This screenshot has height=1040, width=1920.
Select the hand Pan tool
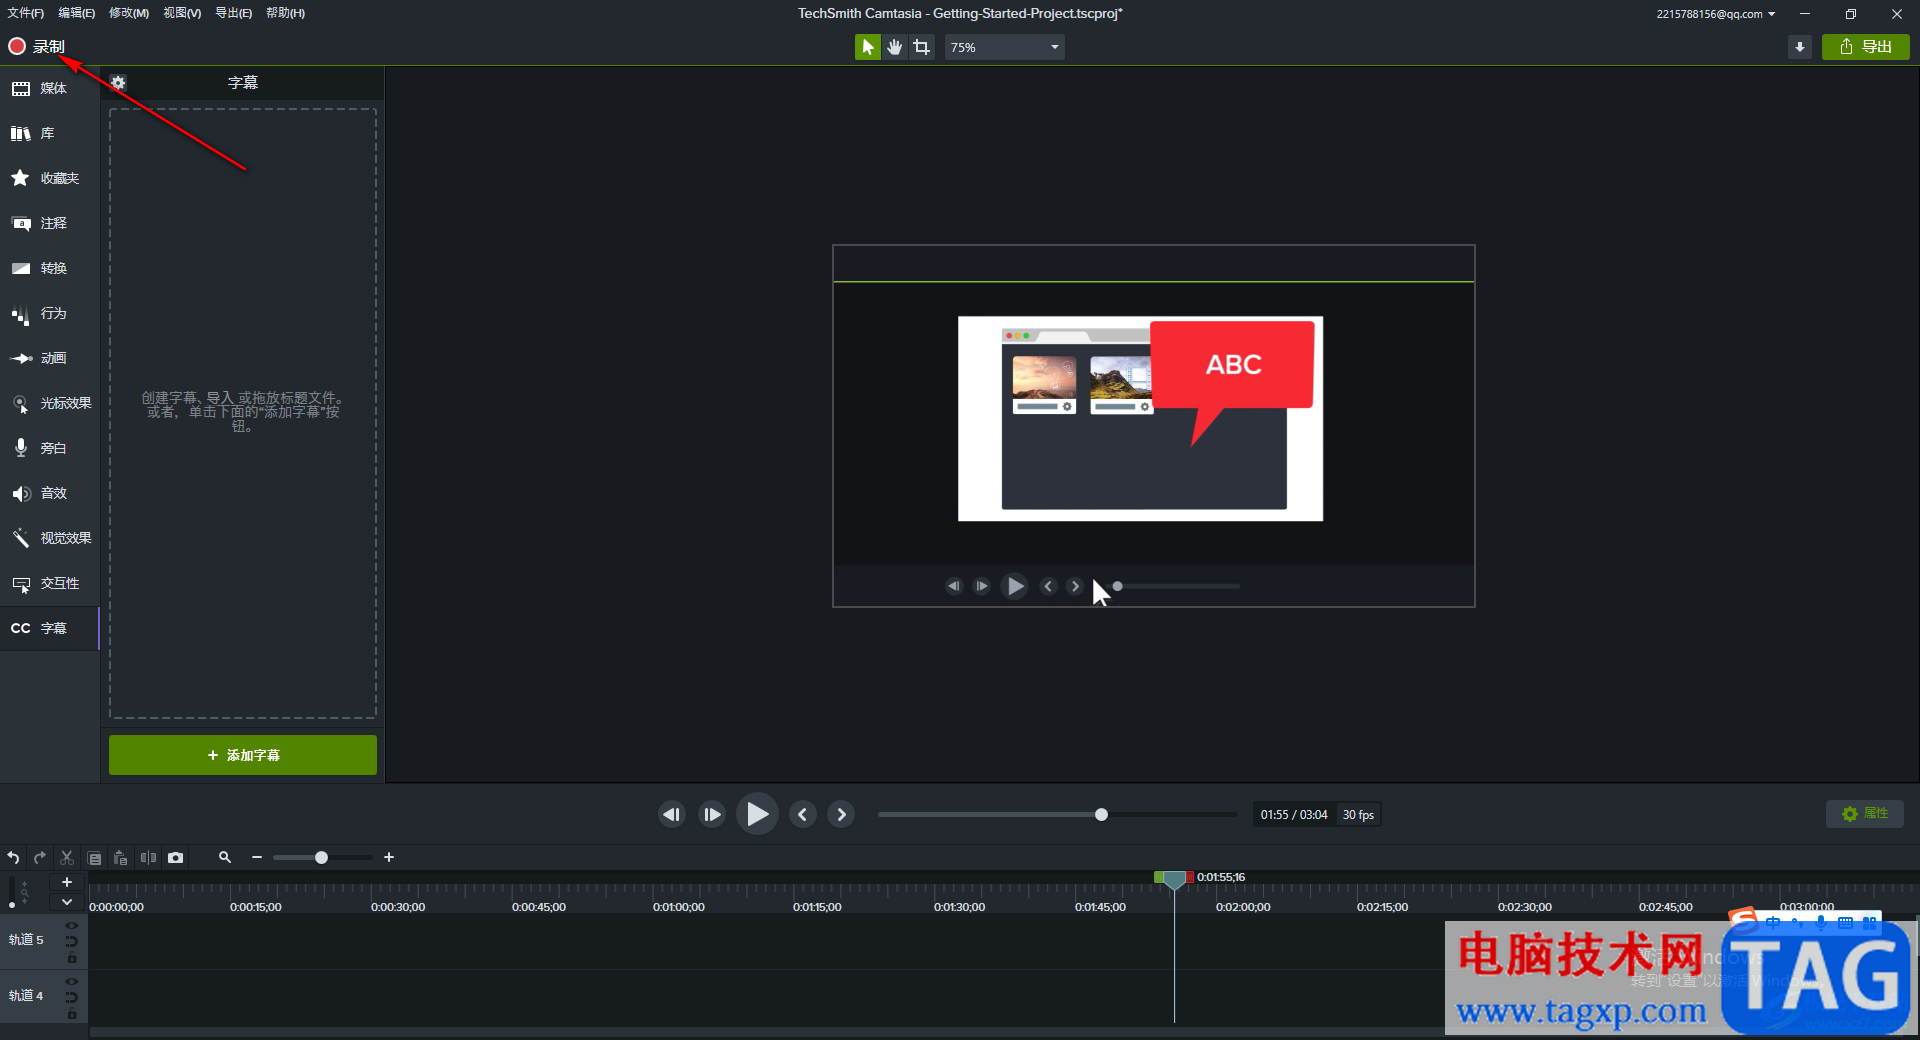[x=894, y=47]
